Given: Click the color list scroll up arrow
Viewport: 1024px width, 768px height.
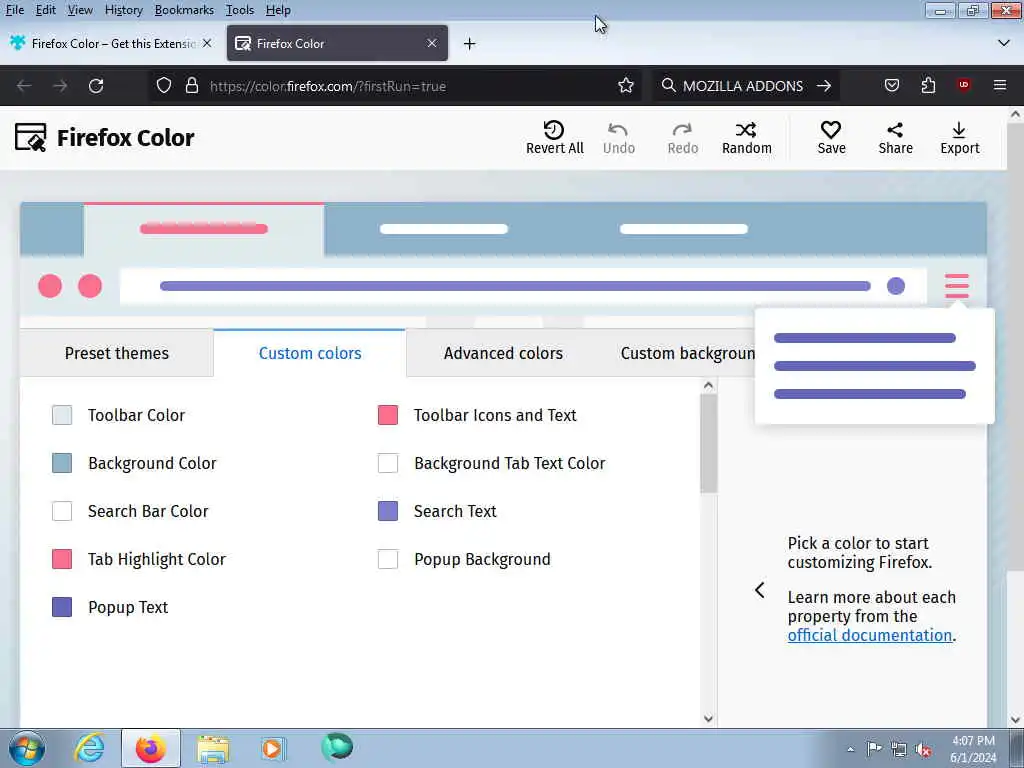Looking at the screenshot, I should point(709,385).
